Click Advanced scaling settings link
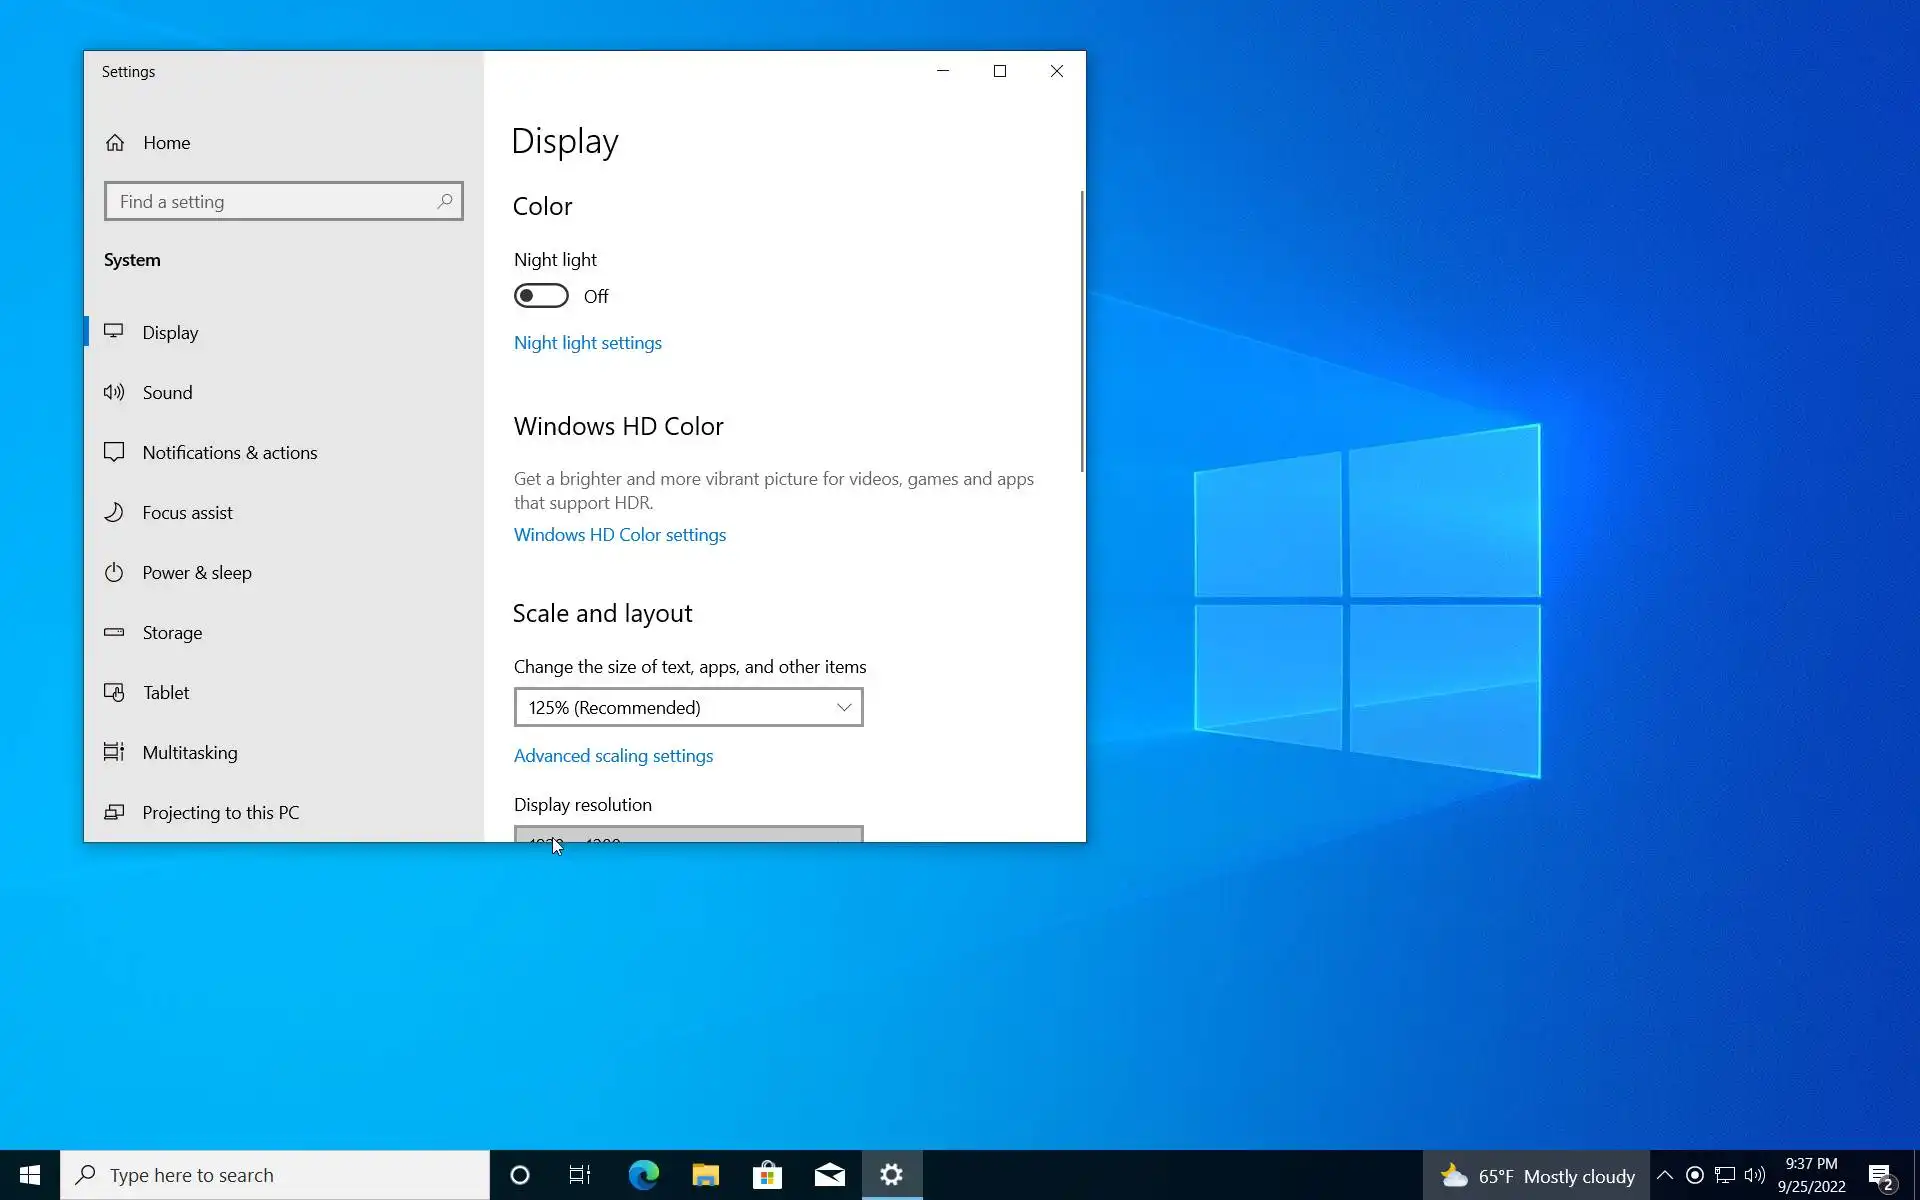Image resolution: width=1920 pixels, height=1200 pixels. pos(613,756)
